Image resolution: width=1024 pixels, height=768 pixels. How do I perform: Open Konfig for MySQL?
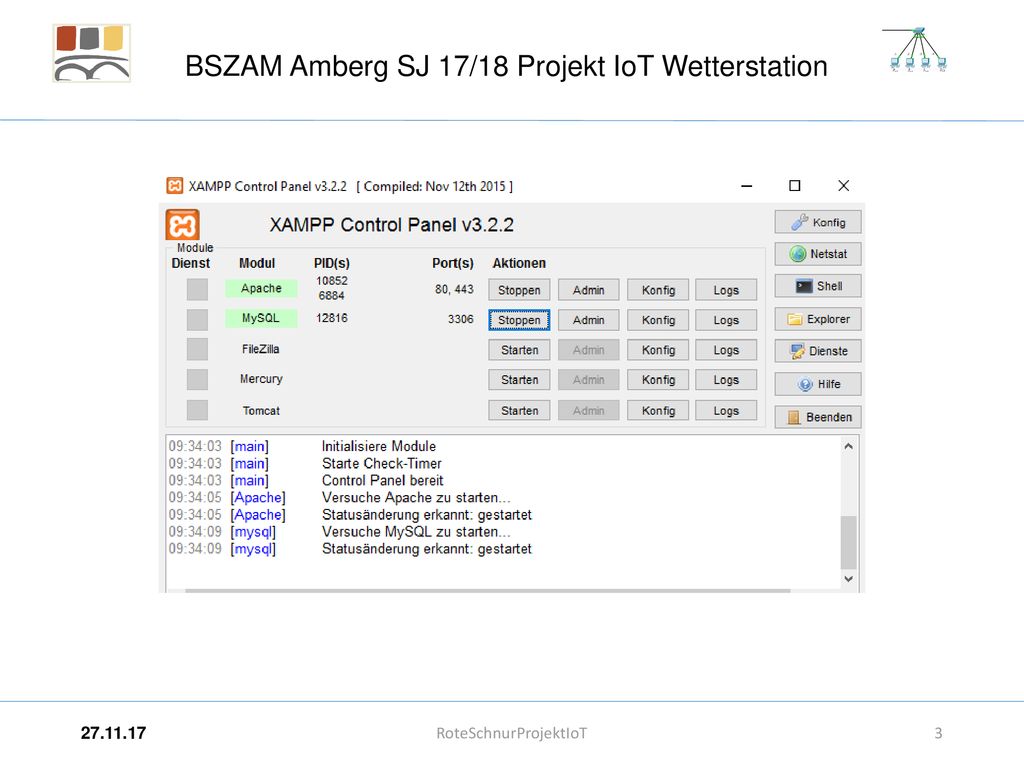(x=658, y=320)
